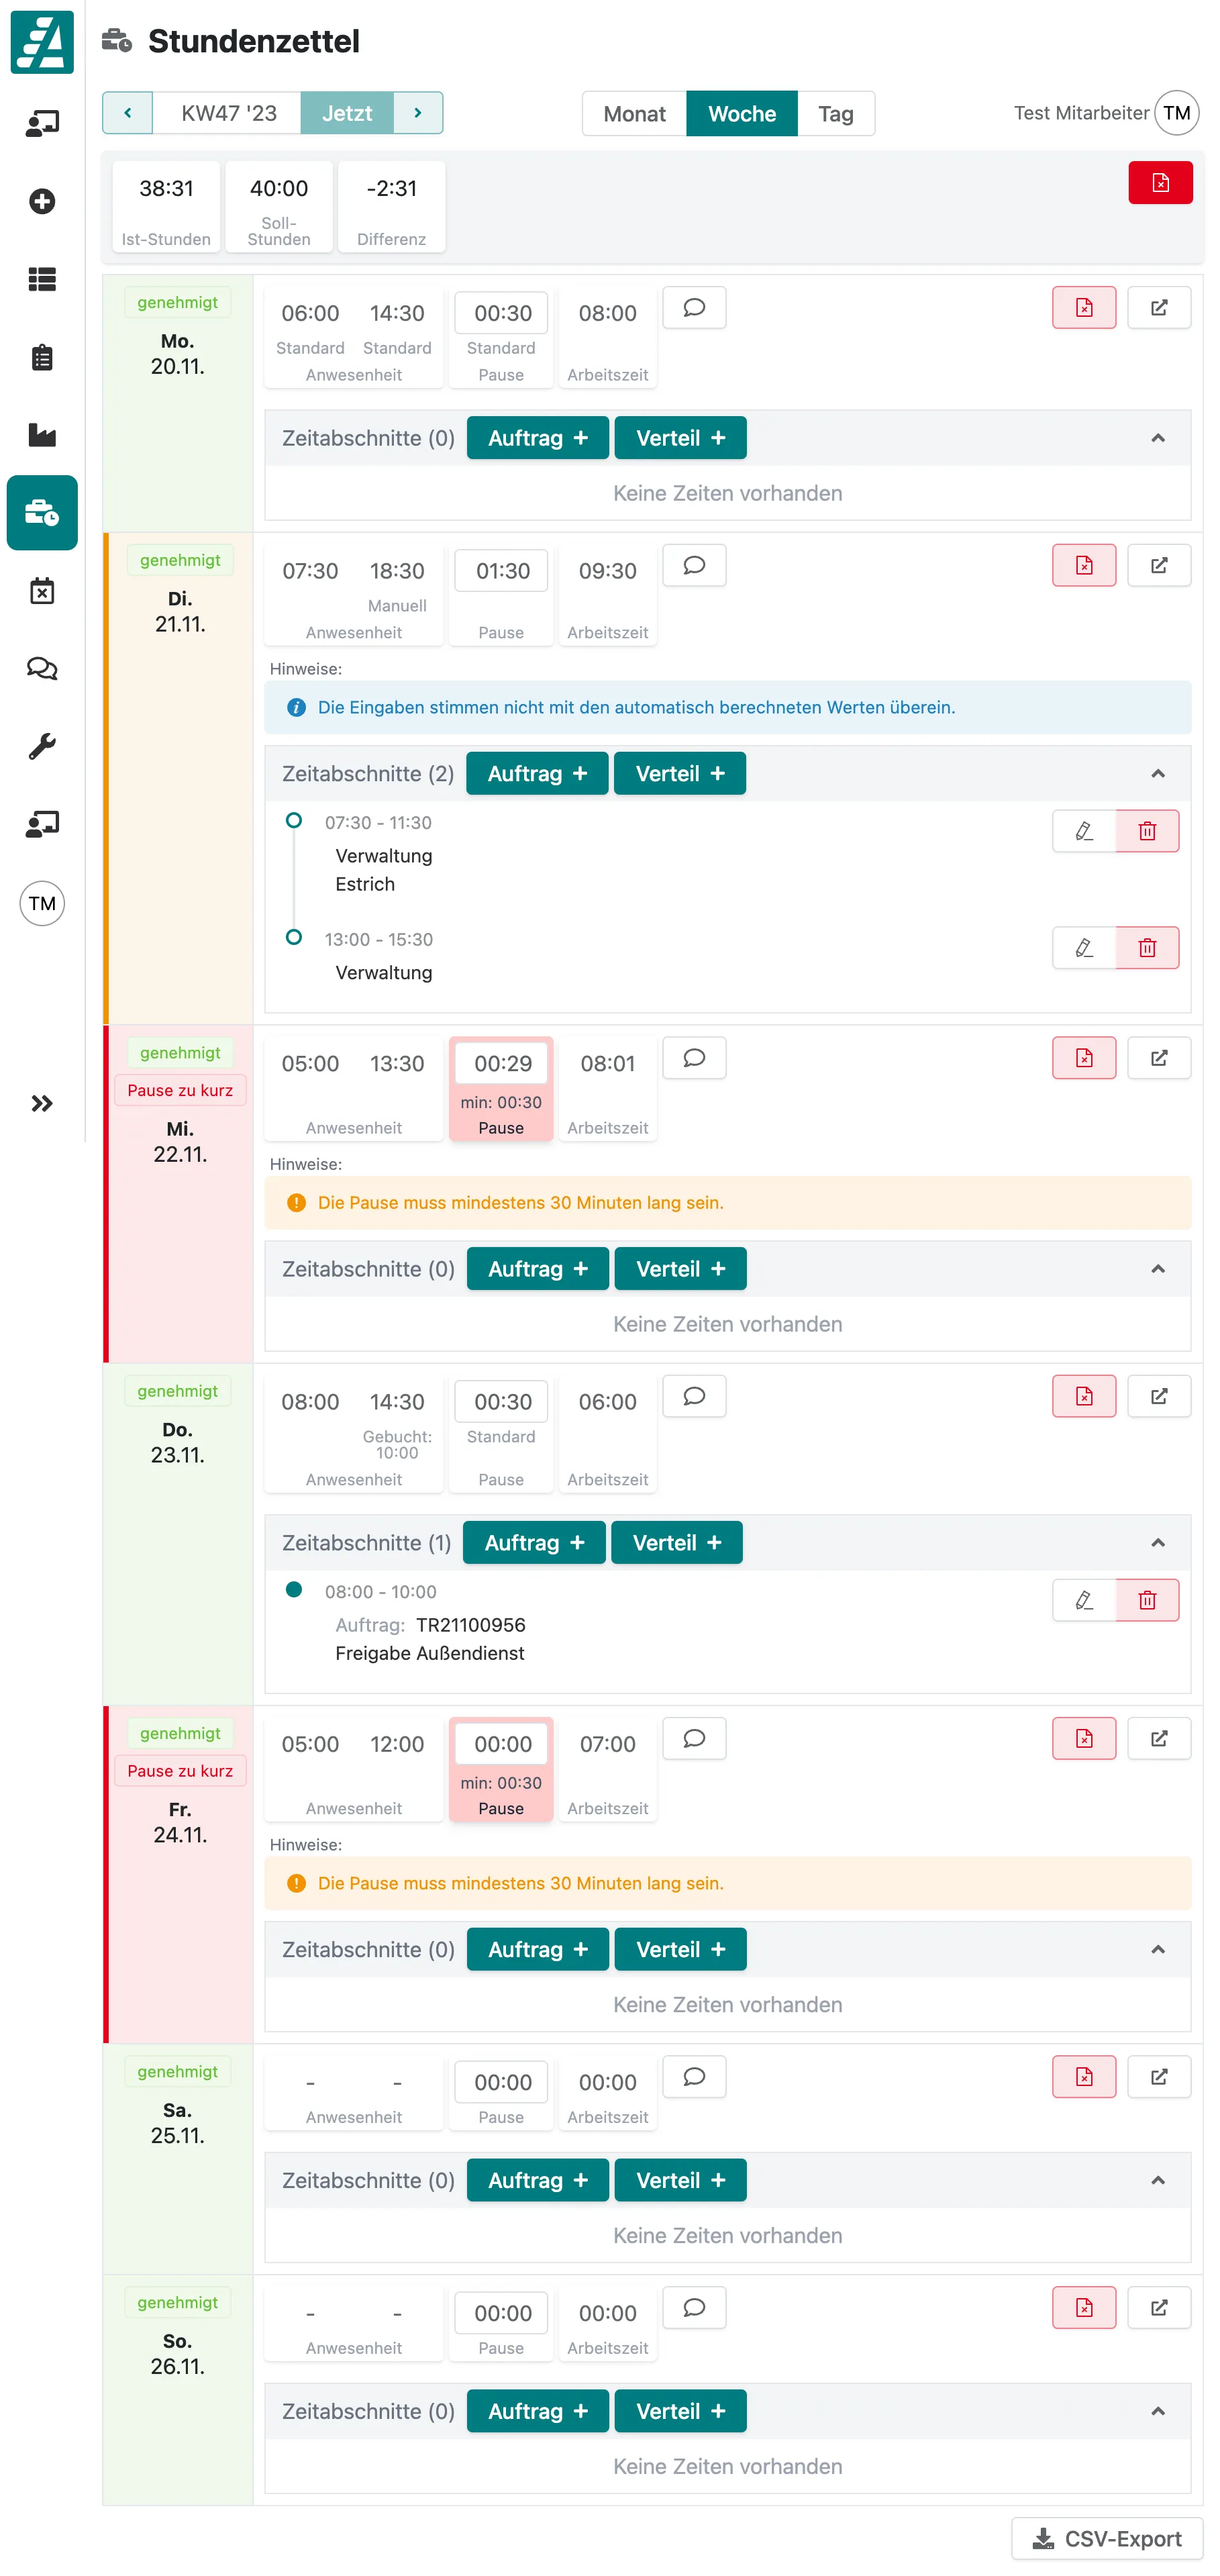Click the Pause field on Wednesday showing 00:29

[502, 1063]
